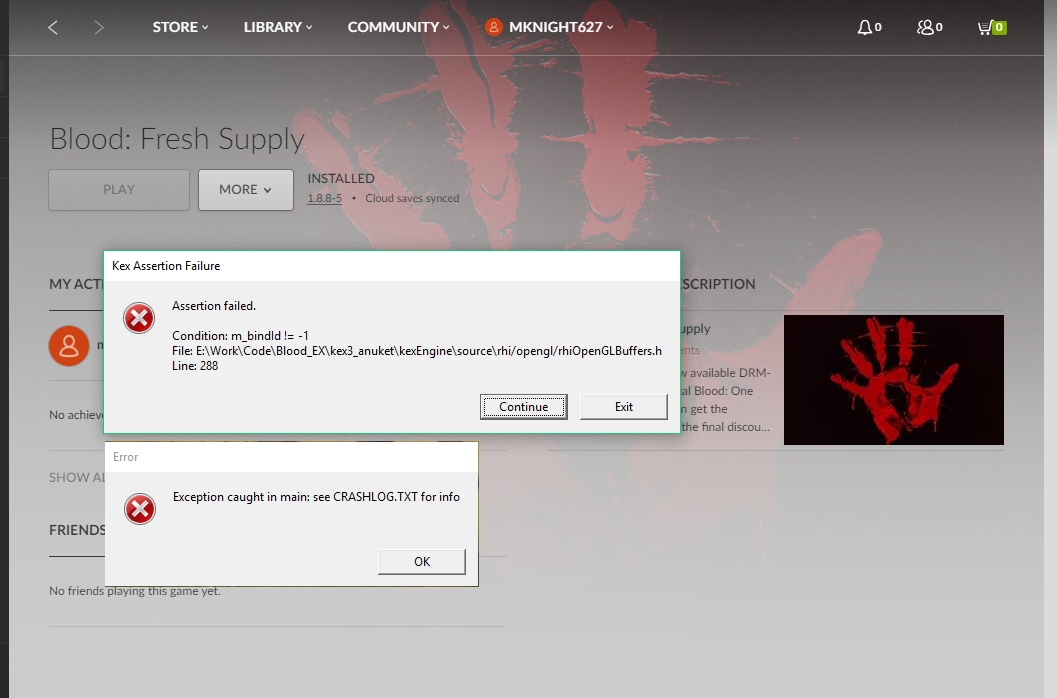This screenshot has height=698, width=1057.
Task: Open the Blood handprint game thumbnail
Action: point(893,380)
